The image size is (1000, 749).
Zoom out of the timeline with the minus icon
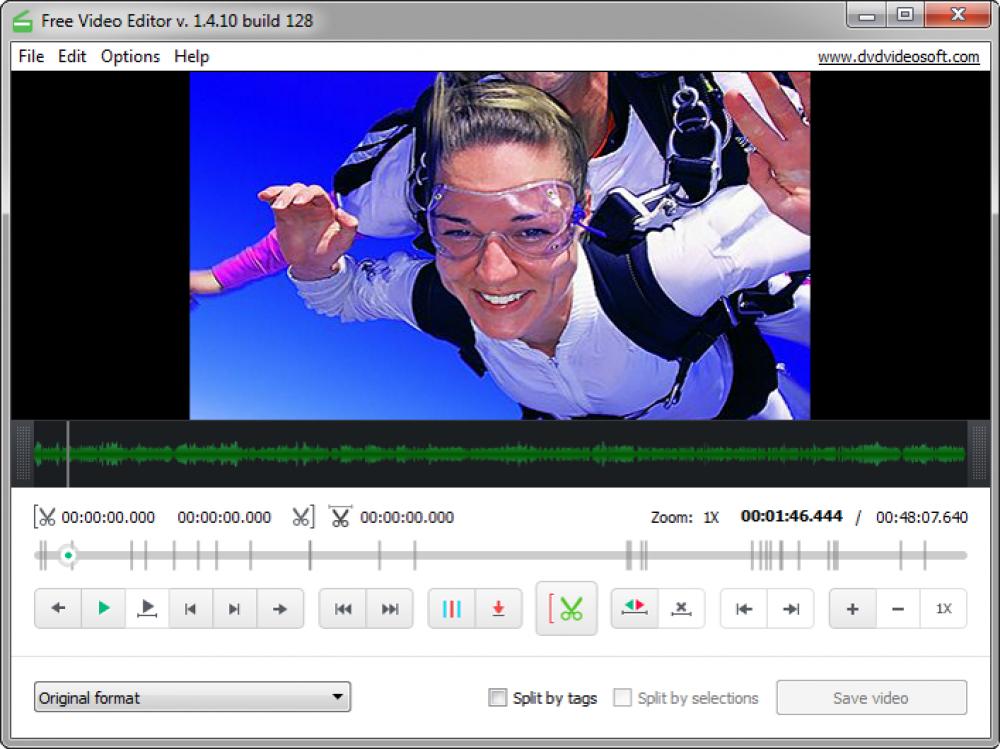point(897,608)
